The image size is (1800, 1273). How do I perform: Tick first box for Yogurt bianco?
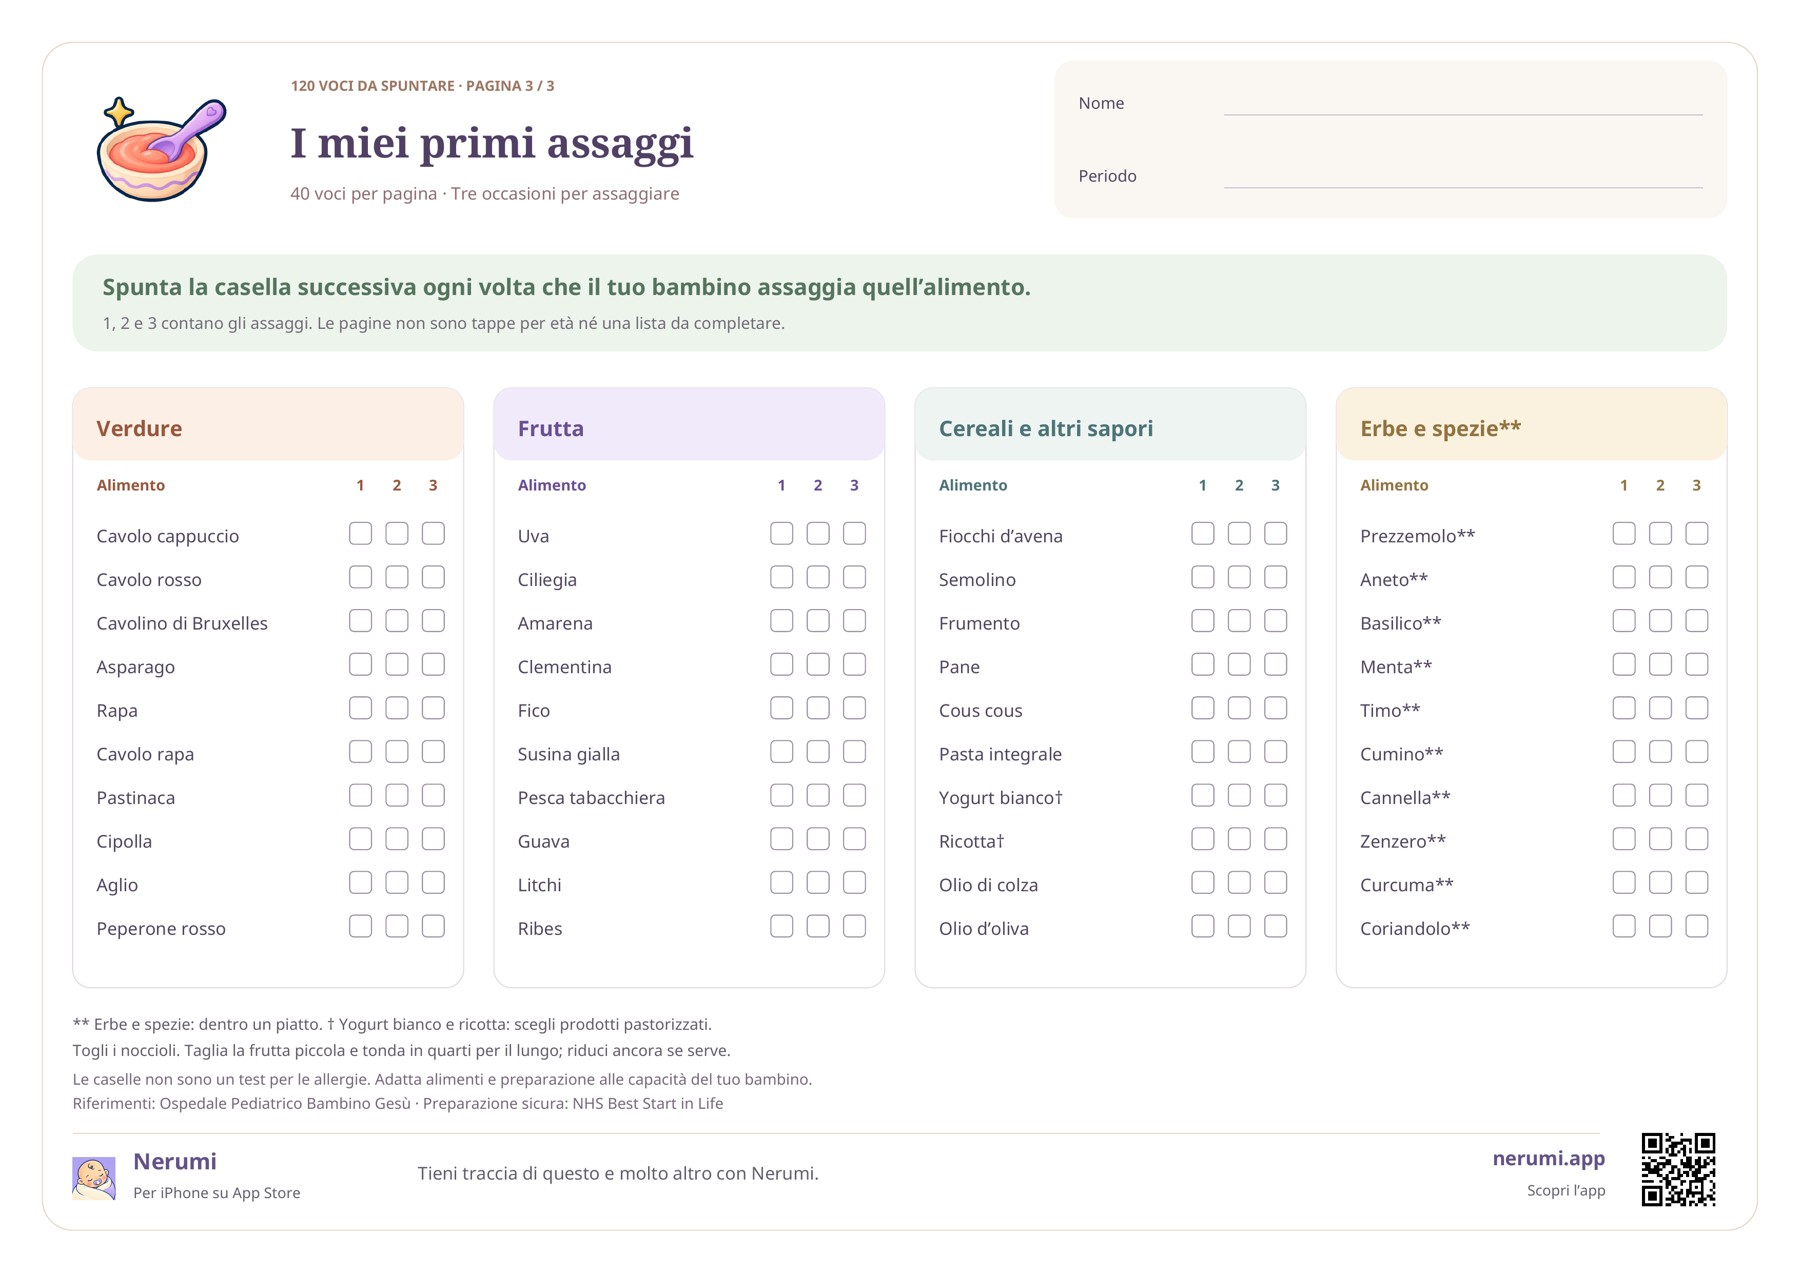pyautogui.click(x=1203, y=795)
